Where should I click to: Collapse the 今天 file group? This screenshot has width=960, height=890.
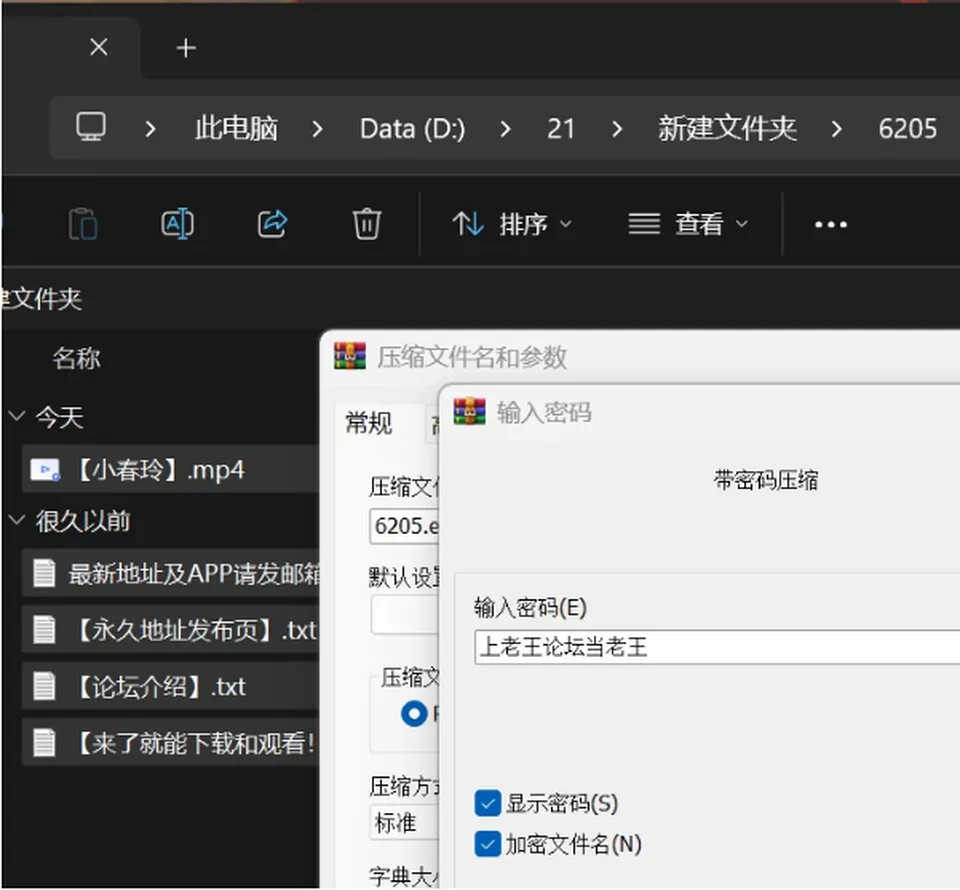point(17,416)
